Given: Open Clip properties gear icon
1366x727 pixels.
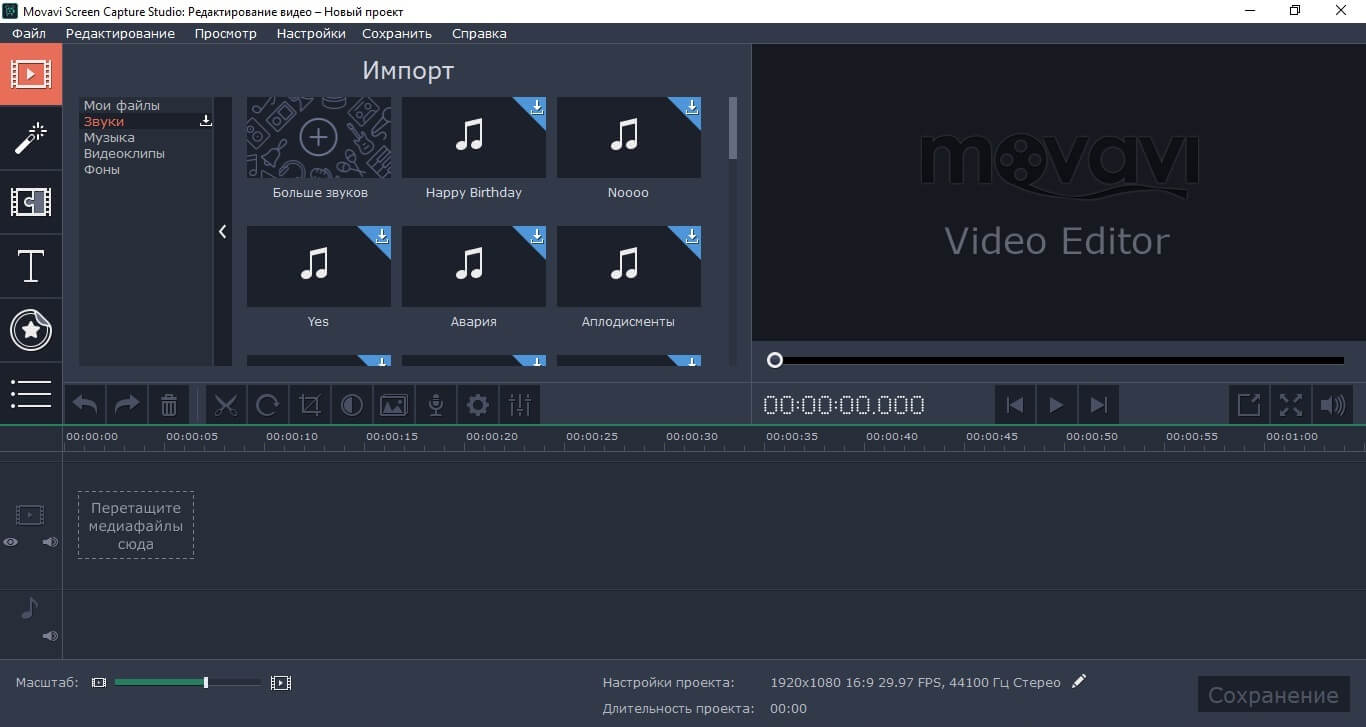Looking at the screenshot, I should coord(478,405).
